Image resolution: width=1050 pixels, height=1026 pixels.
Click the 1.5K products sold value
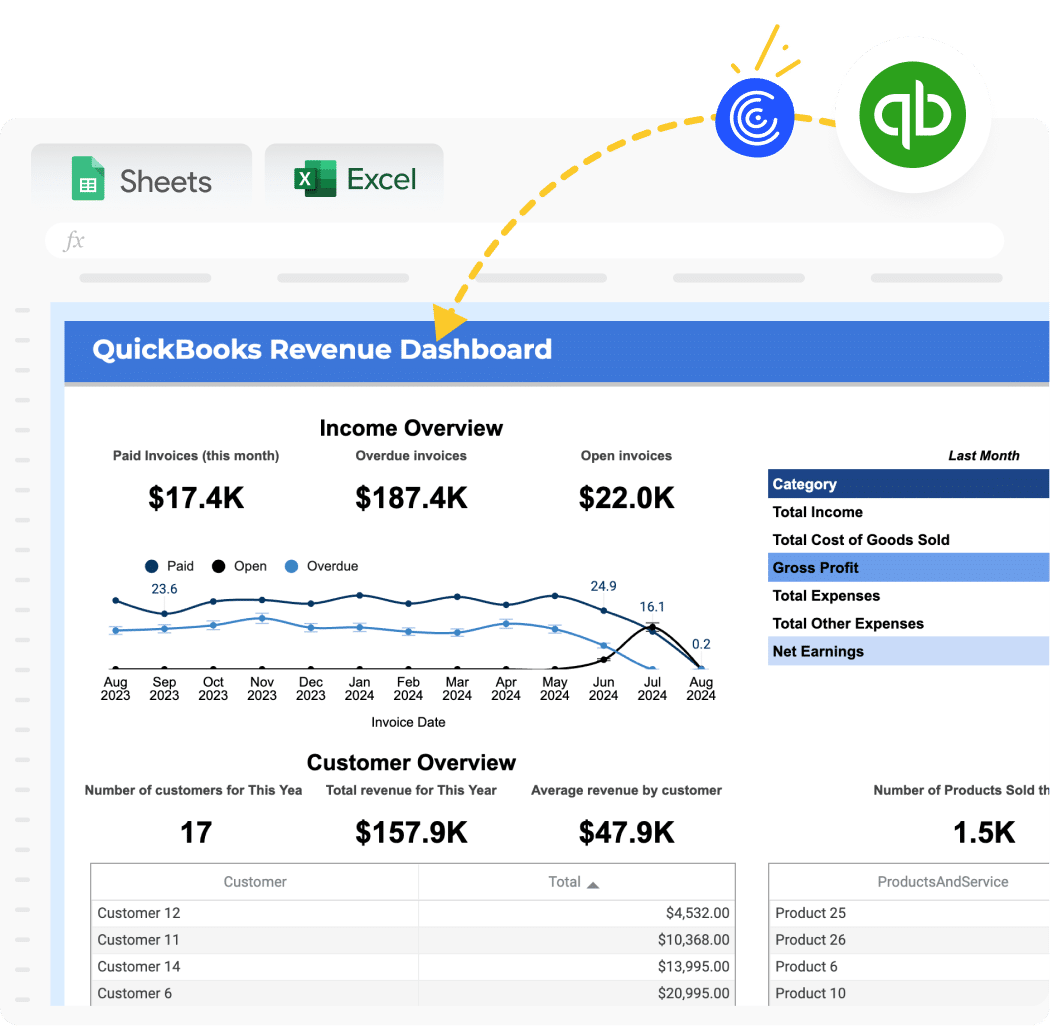click(984, 832)
